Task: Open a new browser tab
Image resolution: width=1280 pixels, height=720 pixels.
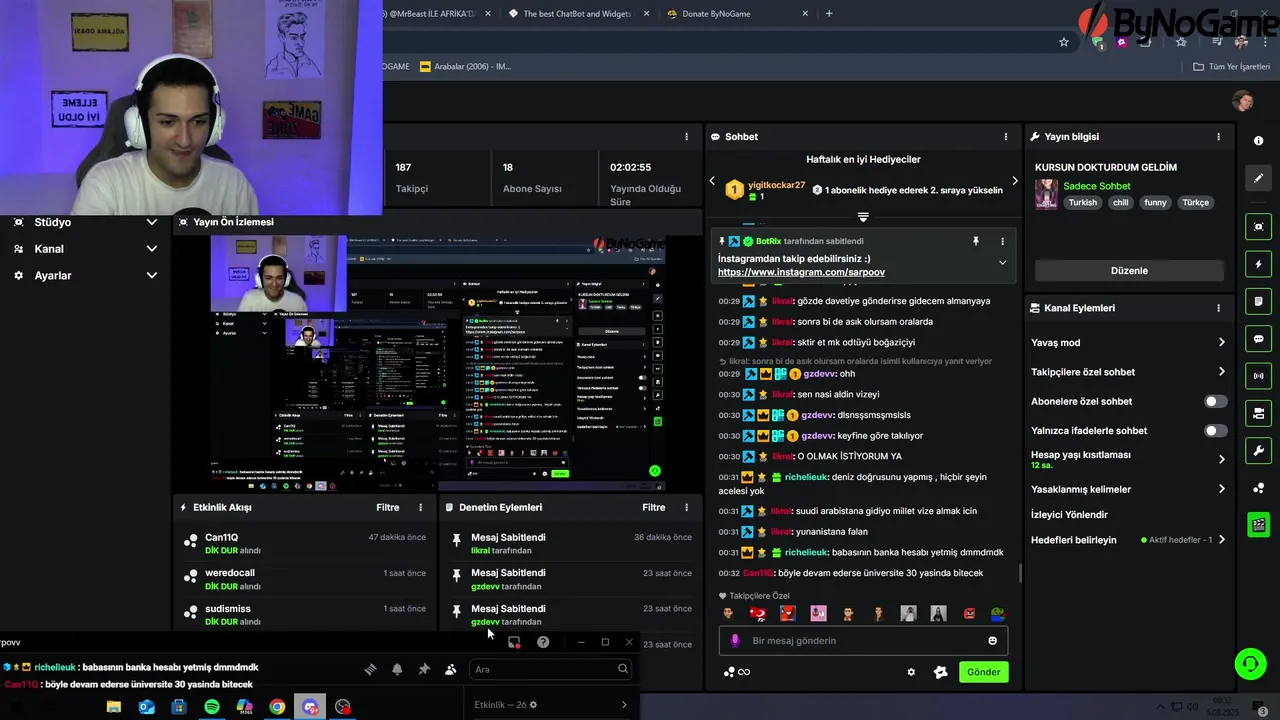Action: tap(829, 14)
